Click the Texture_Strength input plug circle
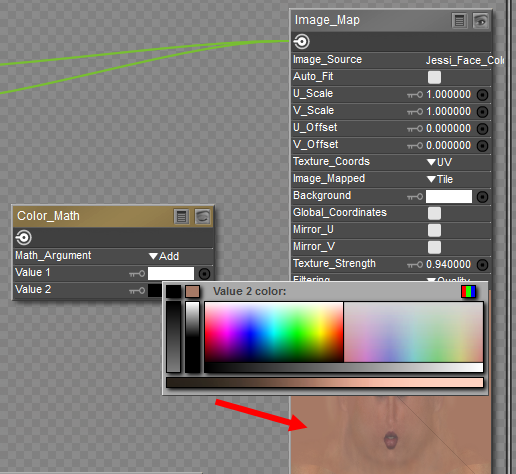Image resolution: width=516 pixels, height=474 pixels. tap(482, 265)
